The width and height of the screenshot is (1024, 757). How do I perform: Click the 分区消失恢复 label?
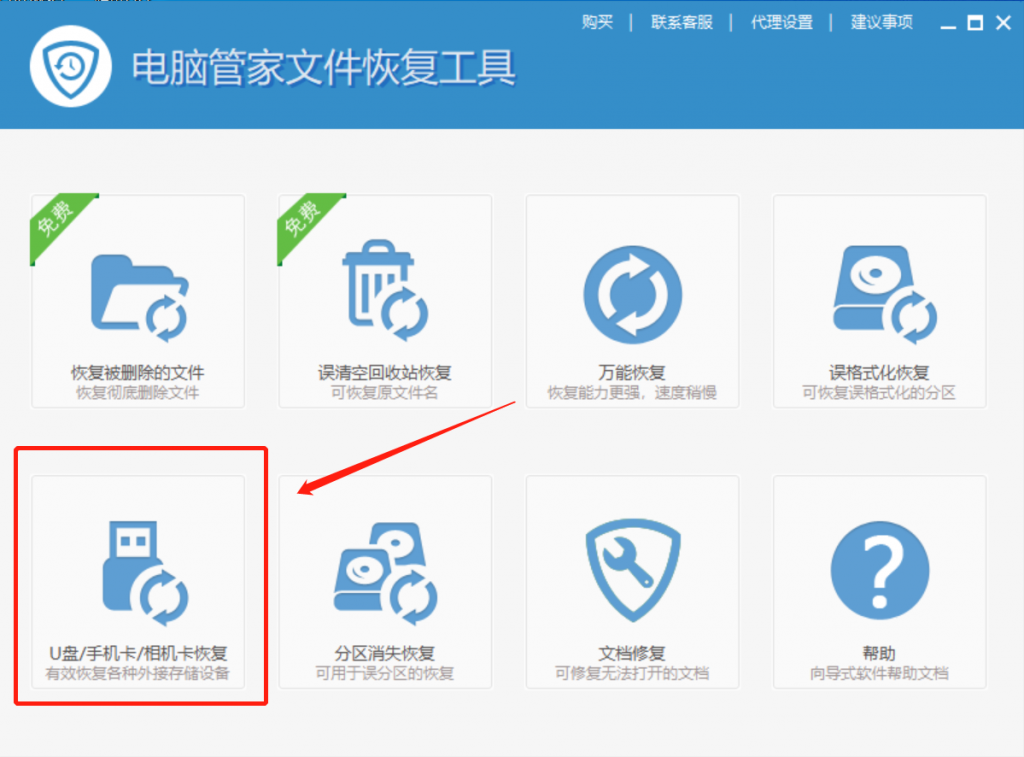[385, 654]
